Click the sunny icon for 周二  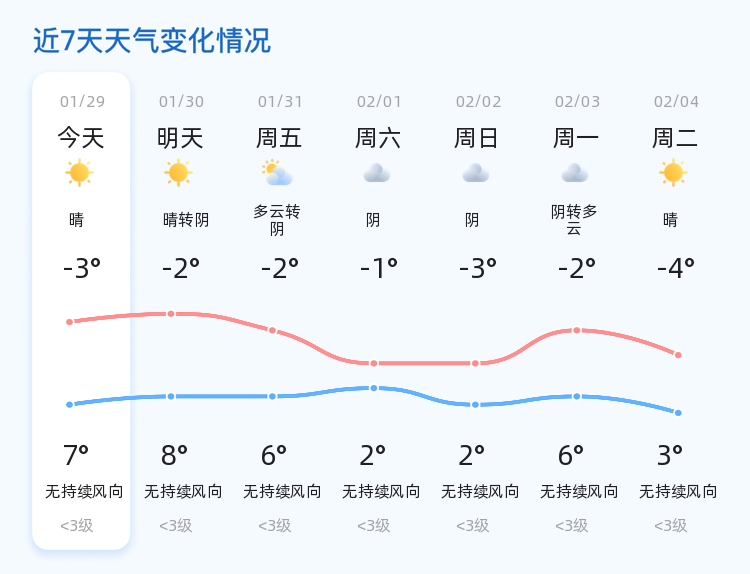click(673, 173)
